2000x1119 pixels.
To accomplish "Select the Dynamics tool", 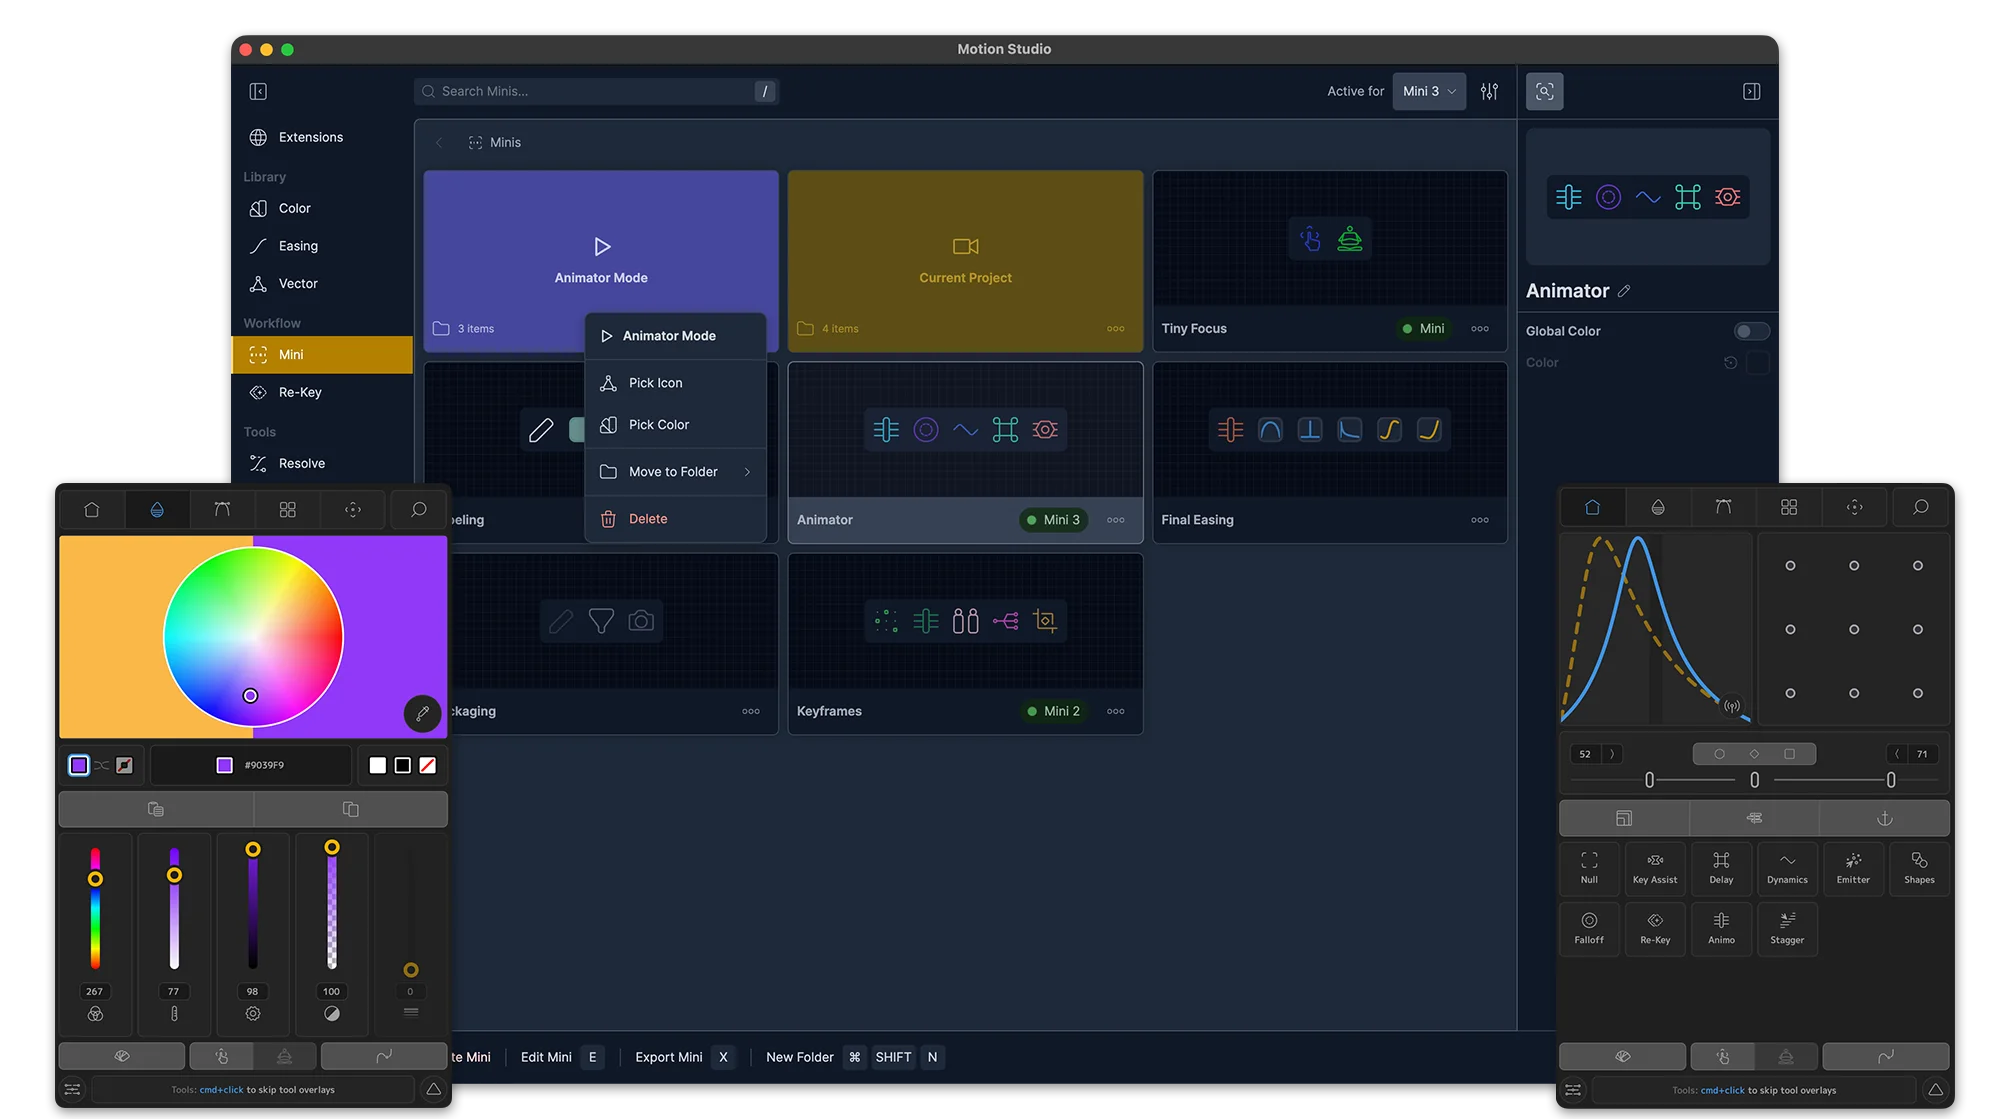I will pos(1787,868).
